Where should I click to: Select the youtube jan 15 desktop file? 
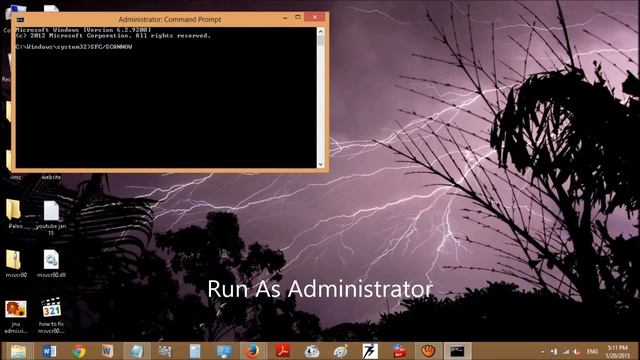click(x=51, y=218)
